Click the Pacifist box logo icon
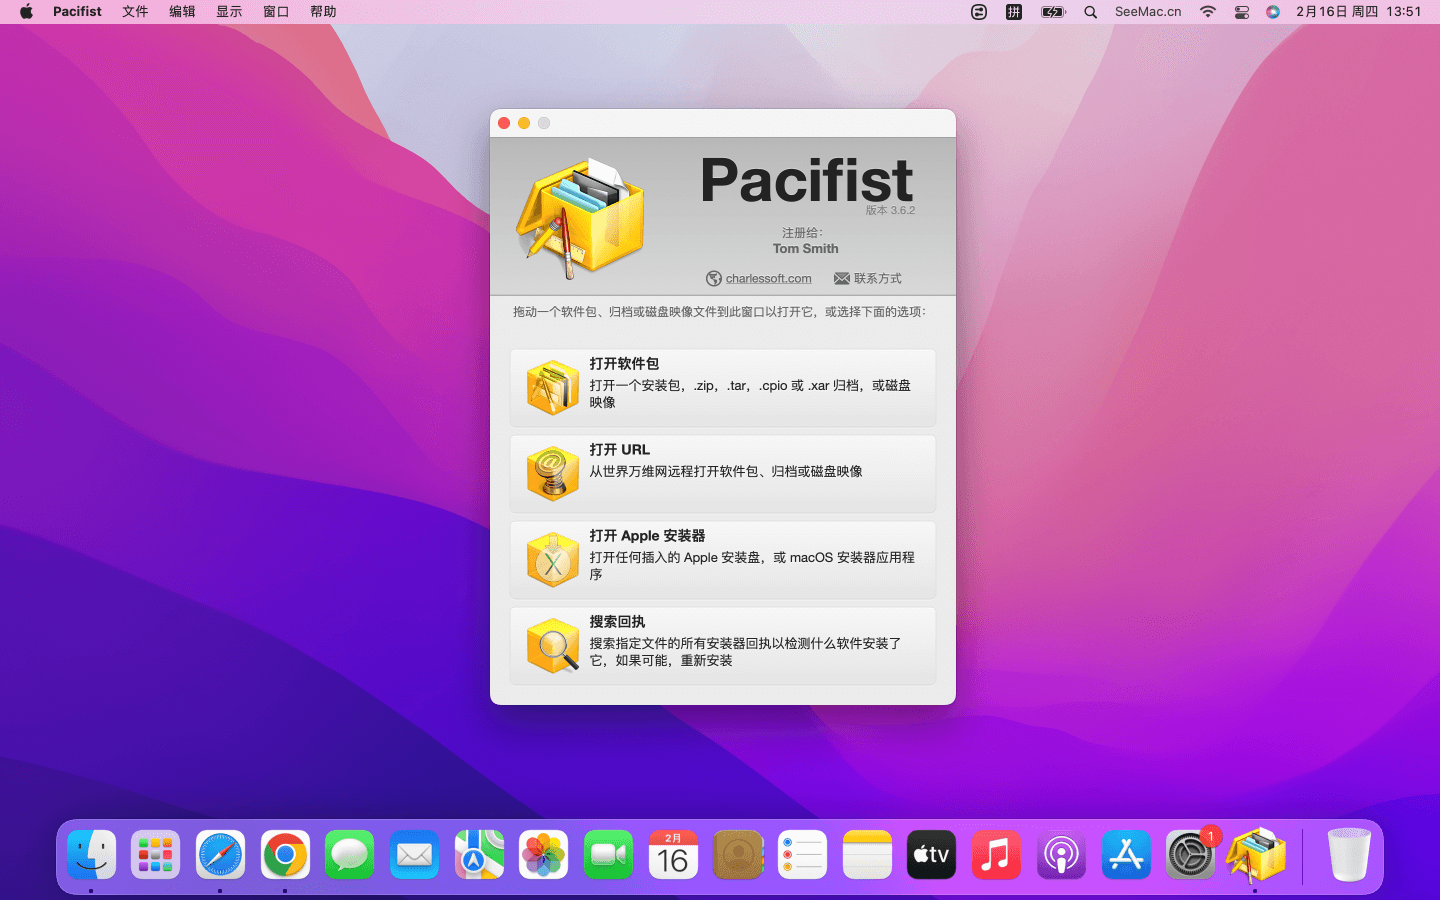The width and height of the screenshot is (1440, 900). [580, 218]
